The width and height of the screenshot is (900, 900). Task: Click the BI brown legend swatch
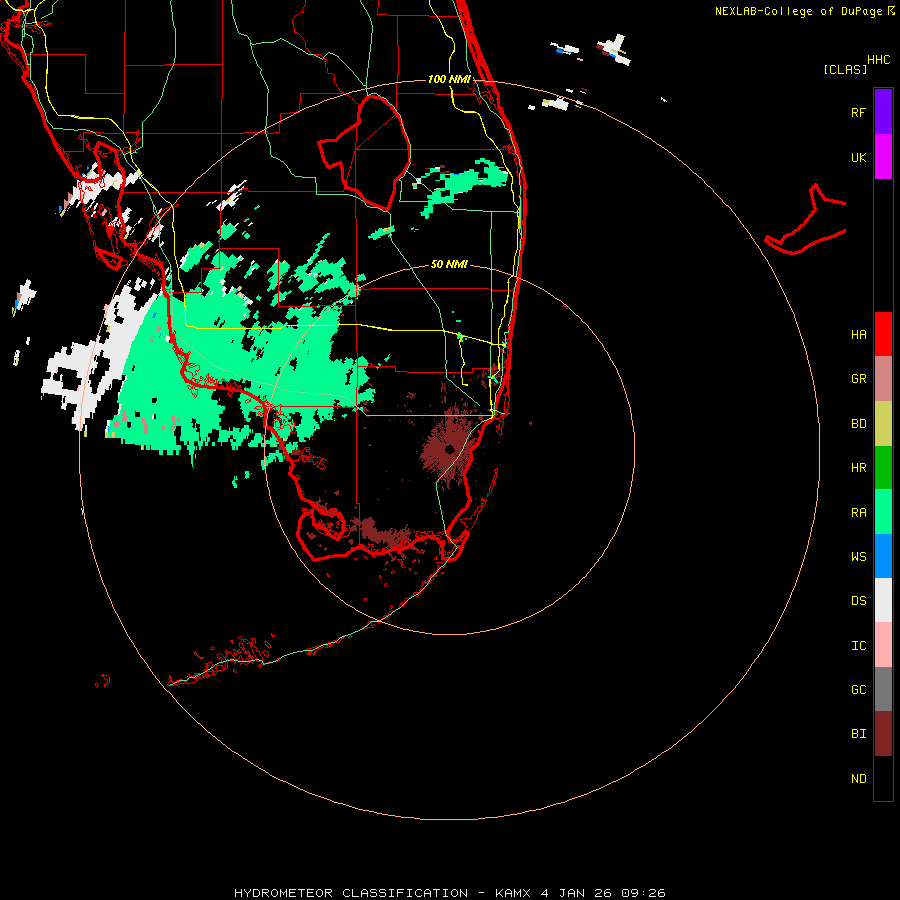(883, 734)
